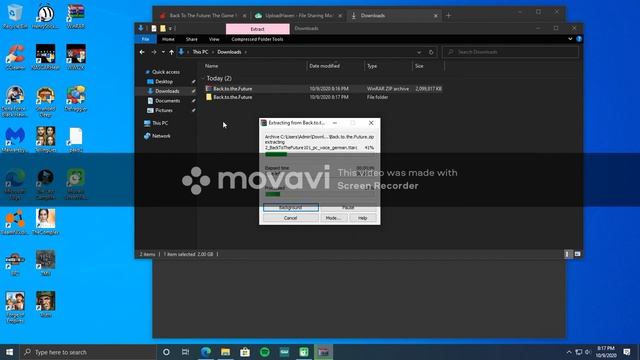
Task: Click Pause in the WinRAR dialog
Action: [348, 207]
